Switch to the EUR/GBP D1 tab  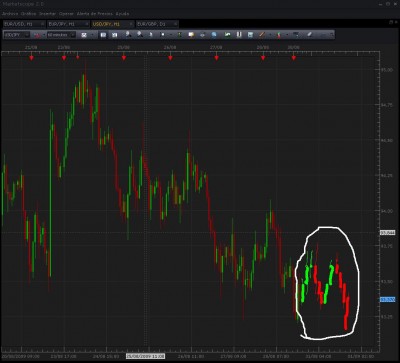click(157, 24)
